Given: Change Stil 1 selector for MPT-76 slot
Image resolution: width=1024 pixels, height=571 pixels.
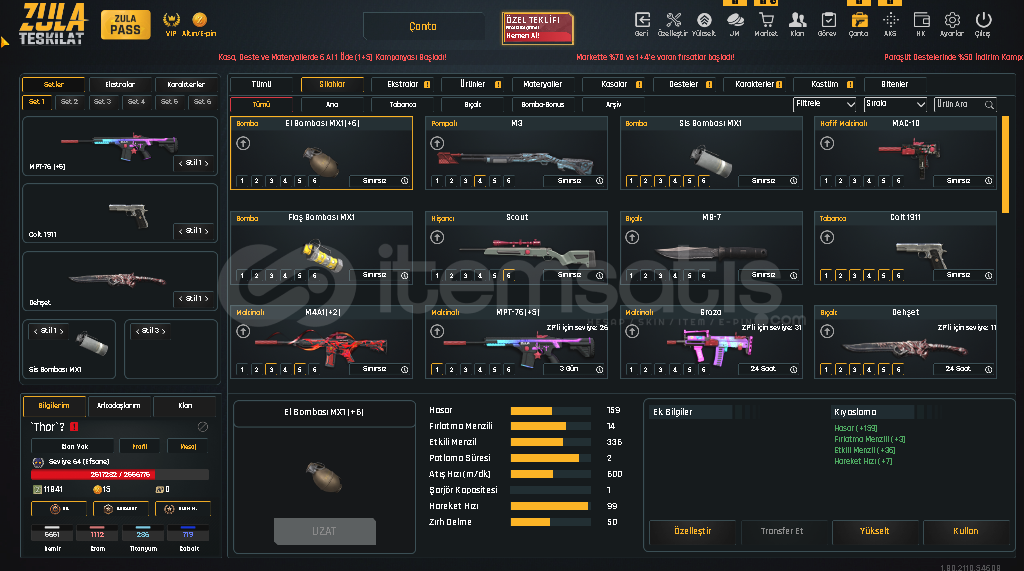Looking at the screenshot, I should click(x=194, y=163).
